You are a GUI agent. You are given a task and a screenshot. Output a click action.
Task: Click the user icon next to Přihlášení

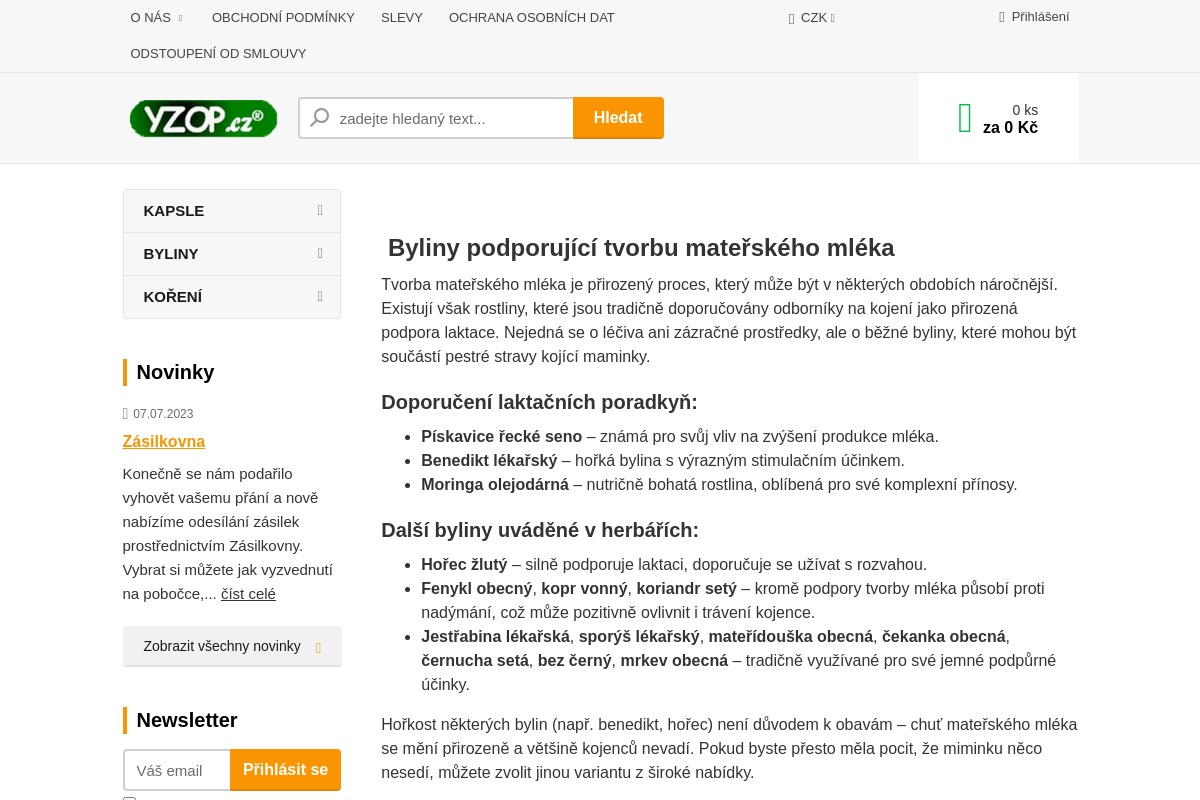[x=1000, y=16]
